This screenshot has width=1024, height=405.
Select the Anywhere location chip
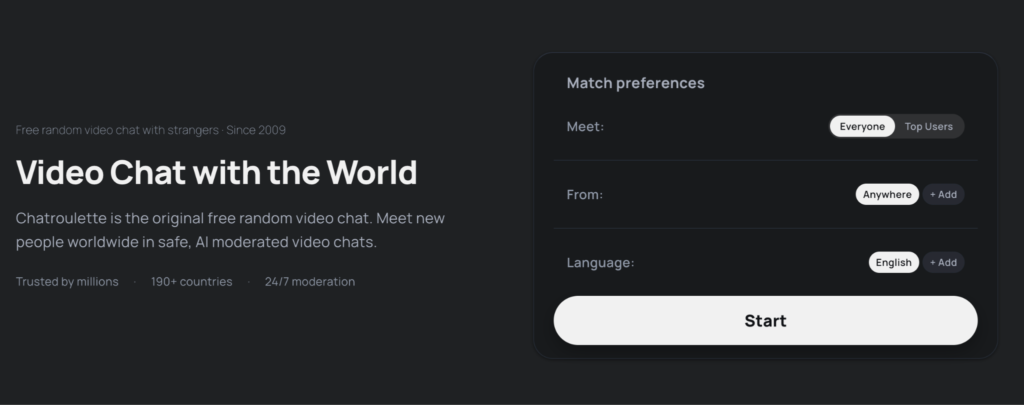click(x=887, y=195)
